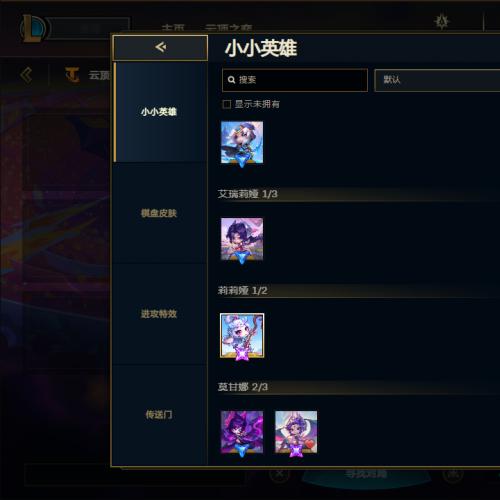Screen dimensions: 500x500
Task: Collapse the 艾瑞莉娅 1/3 section header
Action: pos(358,194)
